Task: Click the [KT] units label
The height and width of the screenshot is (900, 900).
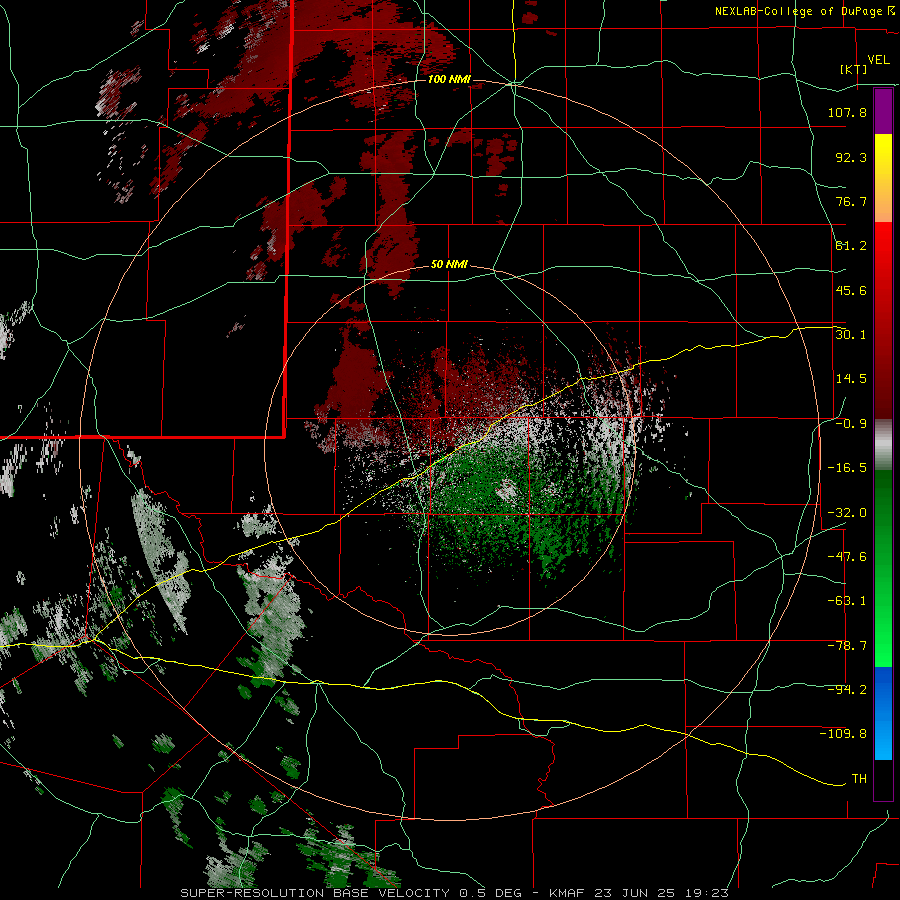Action: pos(854,69)
